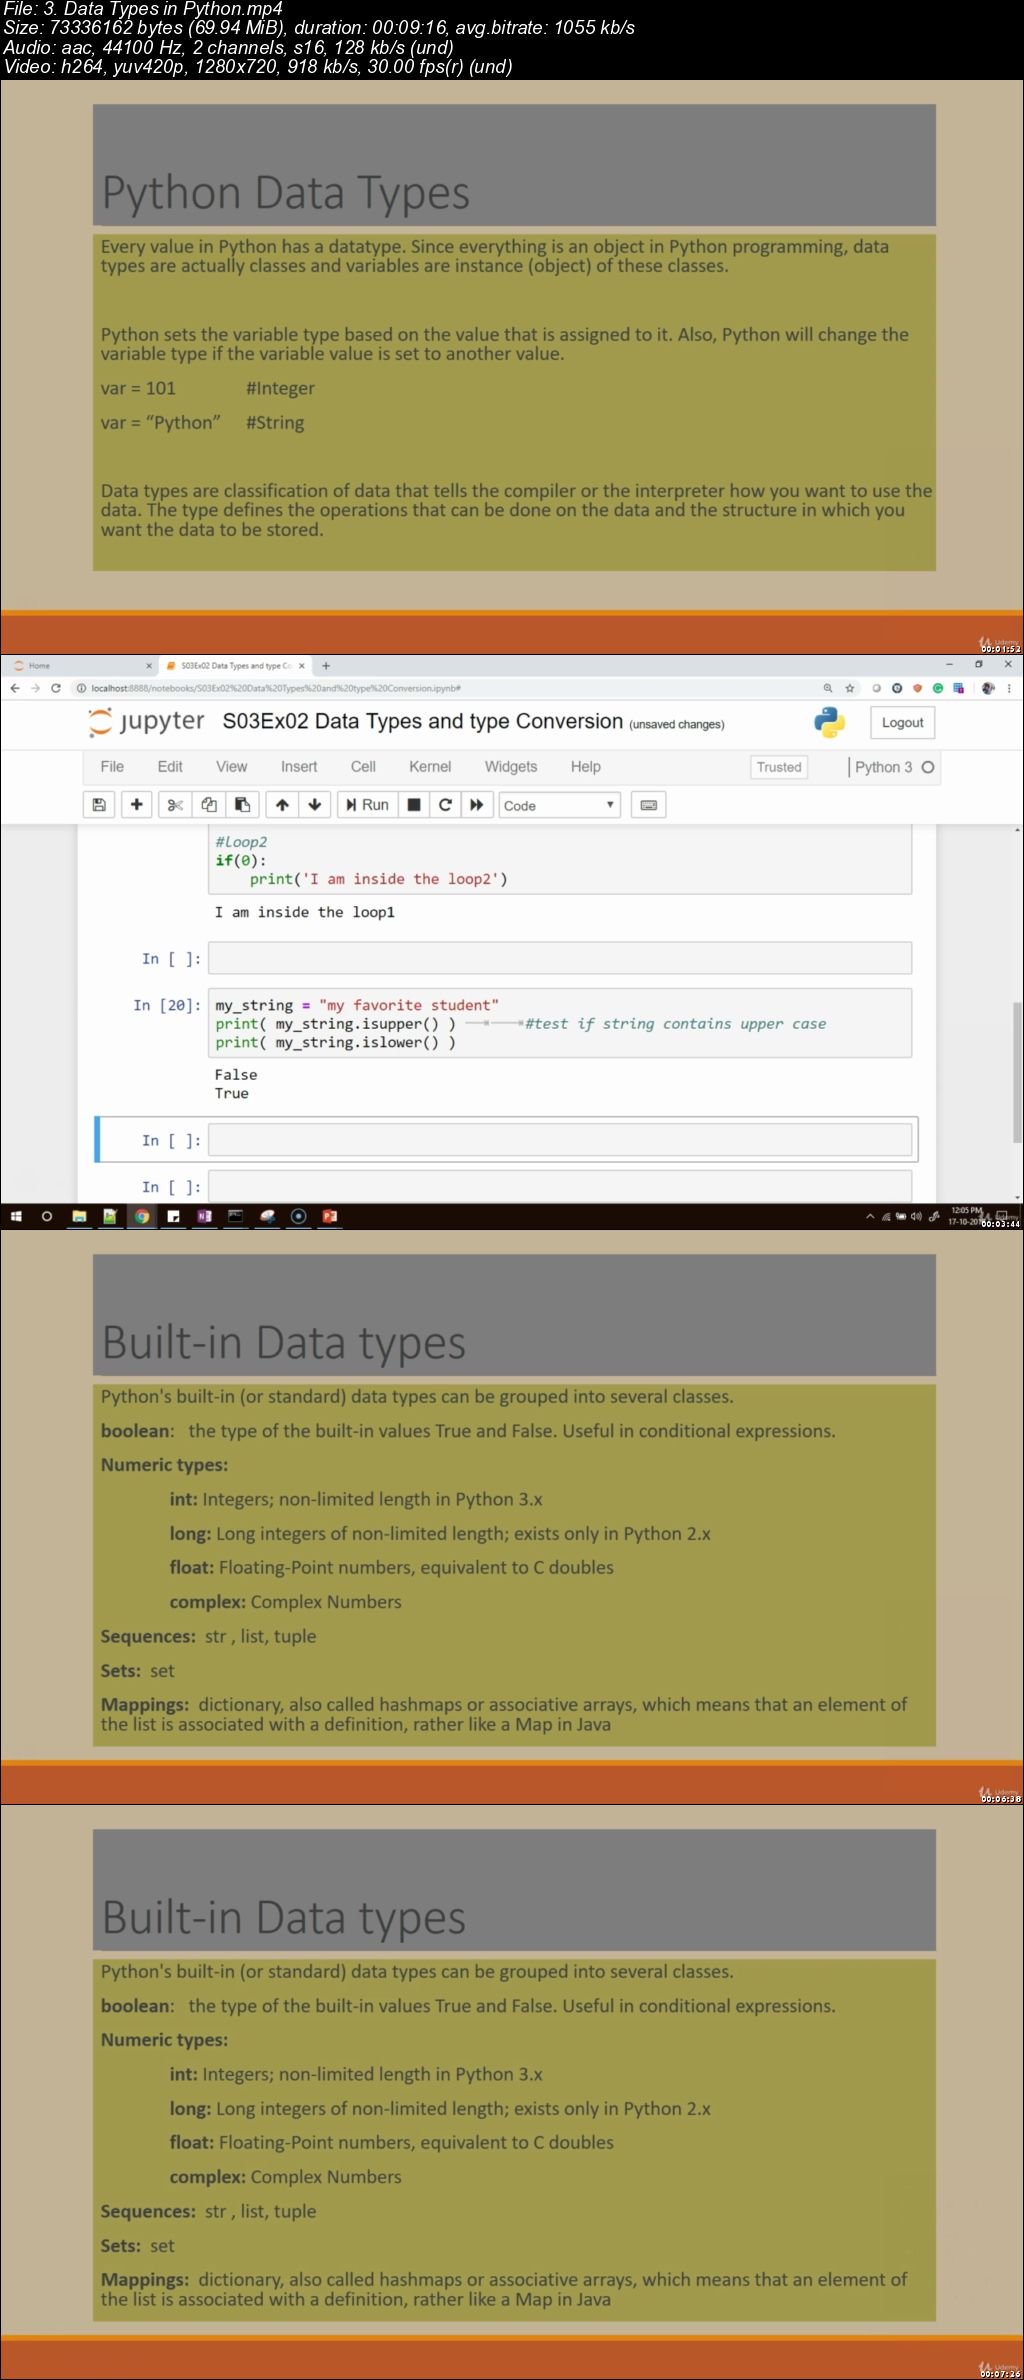Open the View menu in Jupyter
The height and width of the screenshot is (2380, 1024).
[231, 767]
